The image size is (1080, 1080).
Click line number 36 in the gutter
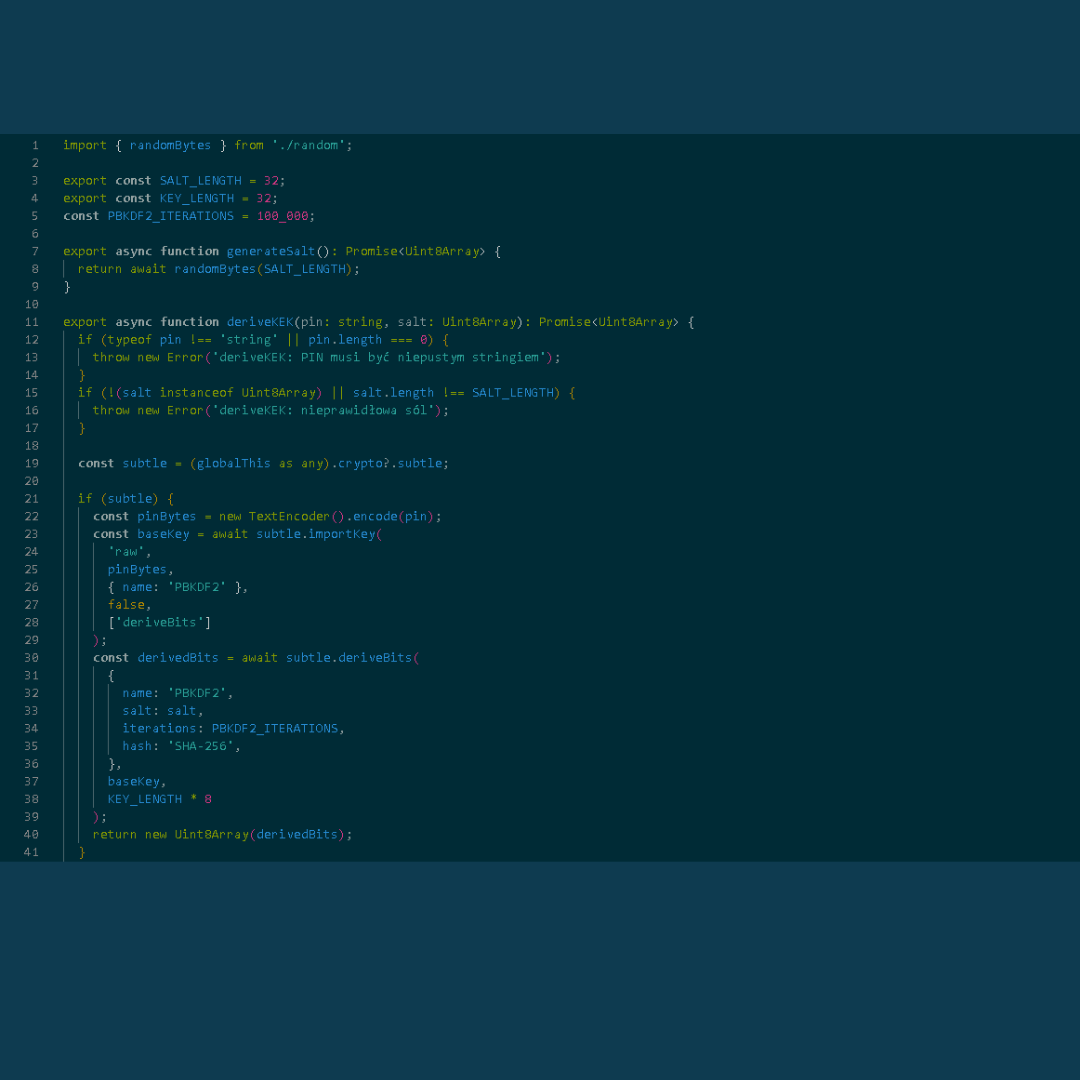pos(32,764)
